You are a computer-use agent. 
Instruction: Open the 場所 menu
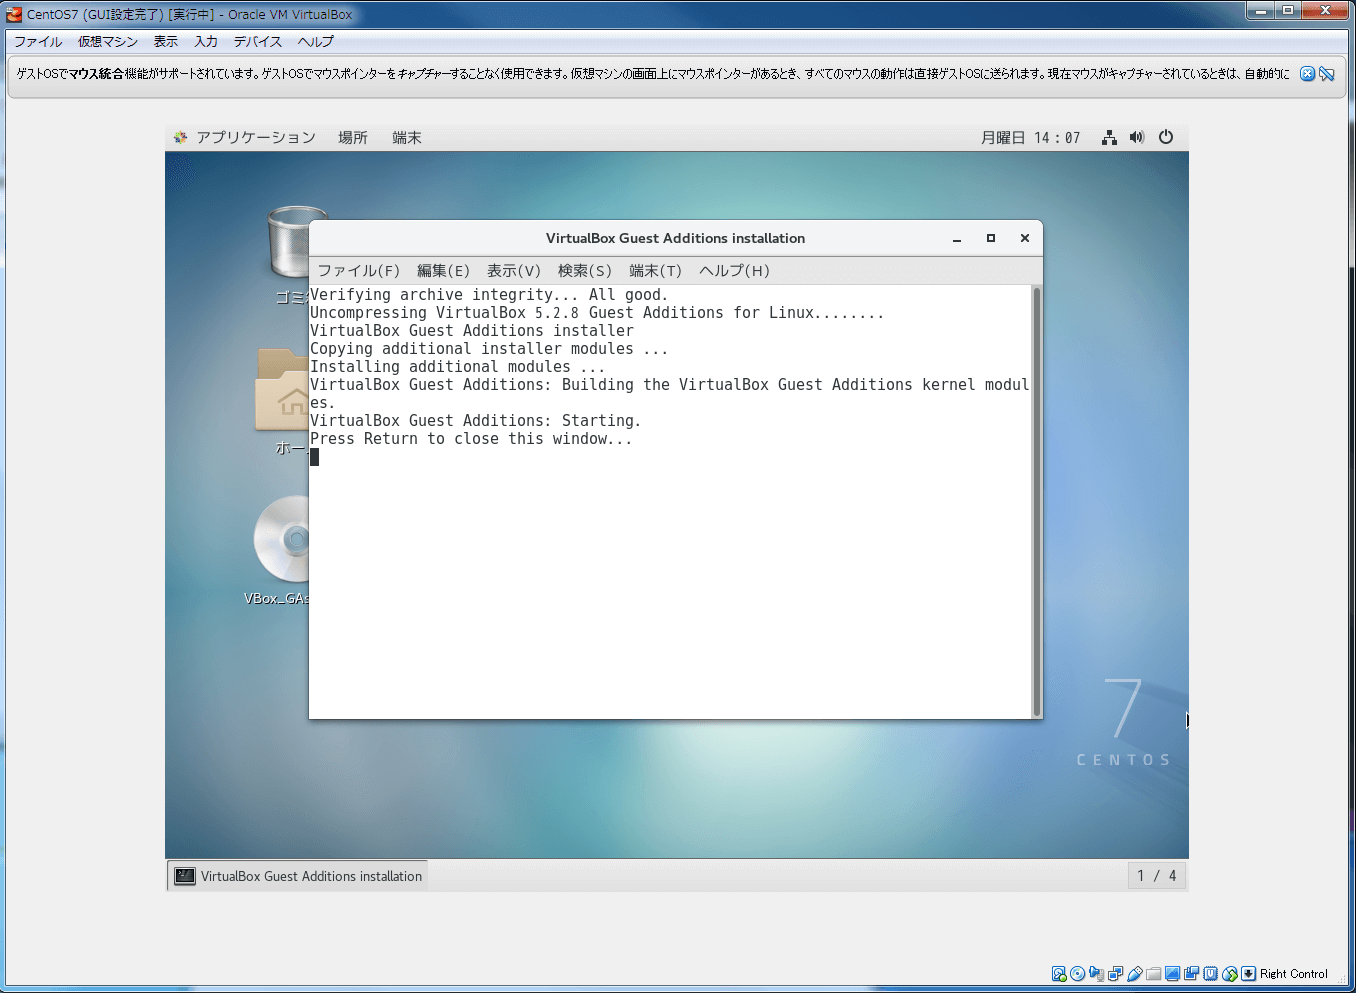click(352, 137)
